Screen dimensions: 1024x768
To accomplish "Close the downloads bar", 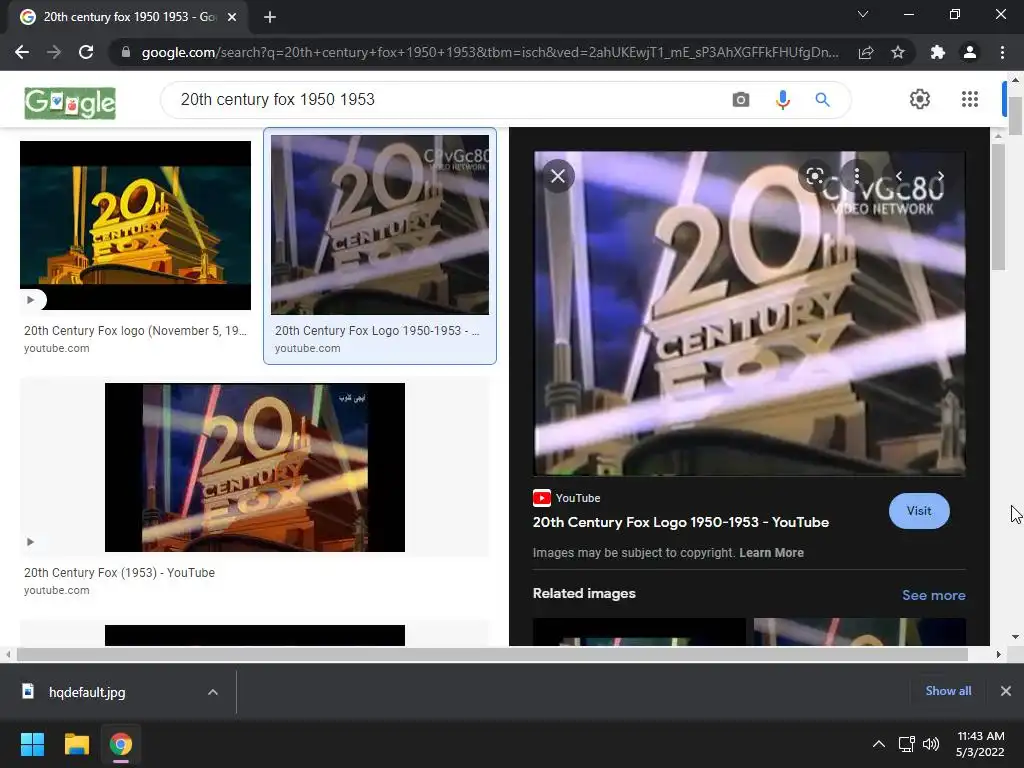I will pos(1006,690).
